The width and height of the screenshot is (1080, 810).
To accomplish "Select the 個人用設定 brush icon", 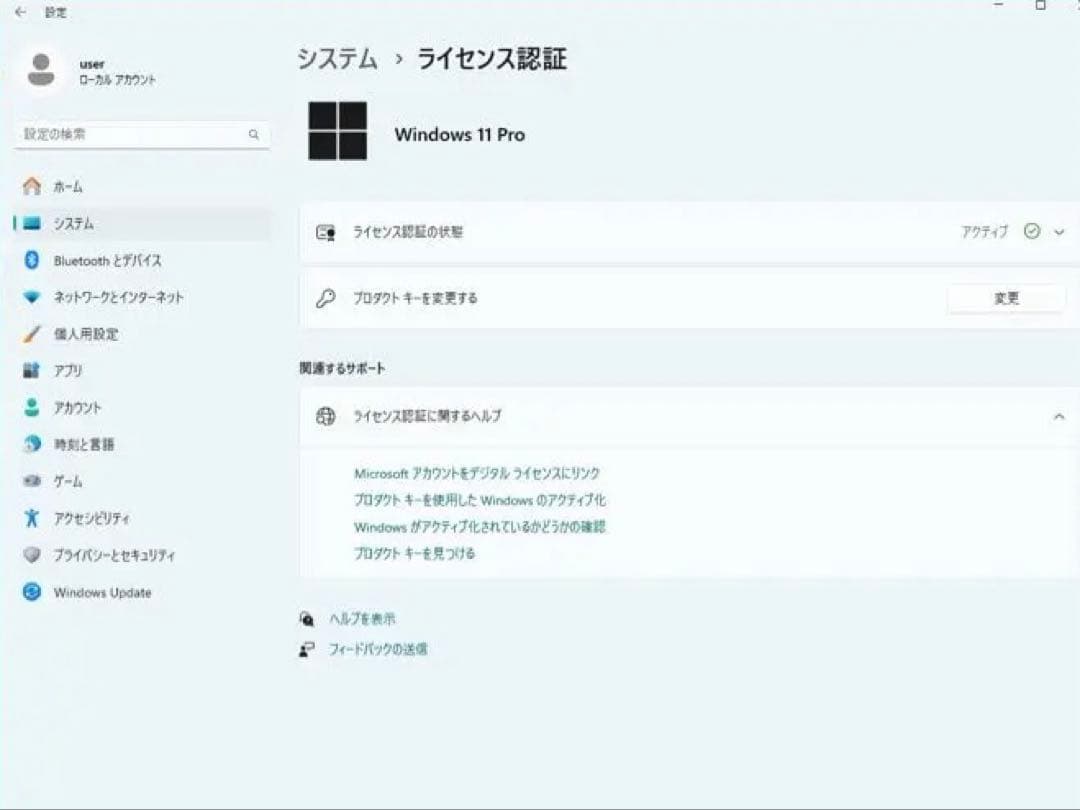I will [33, 334].
